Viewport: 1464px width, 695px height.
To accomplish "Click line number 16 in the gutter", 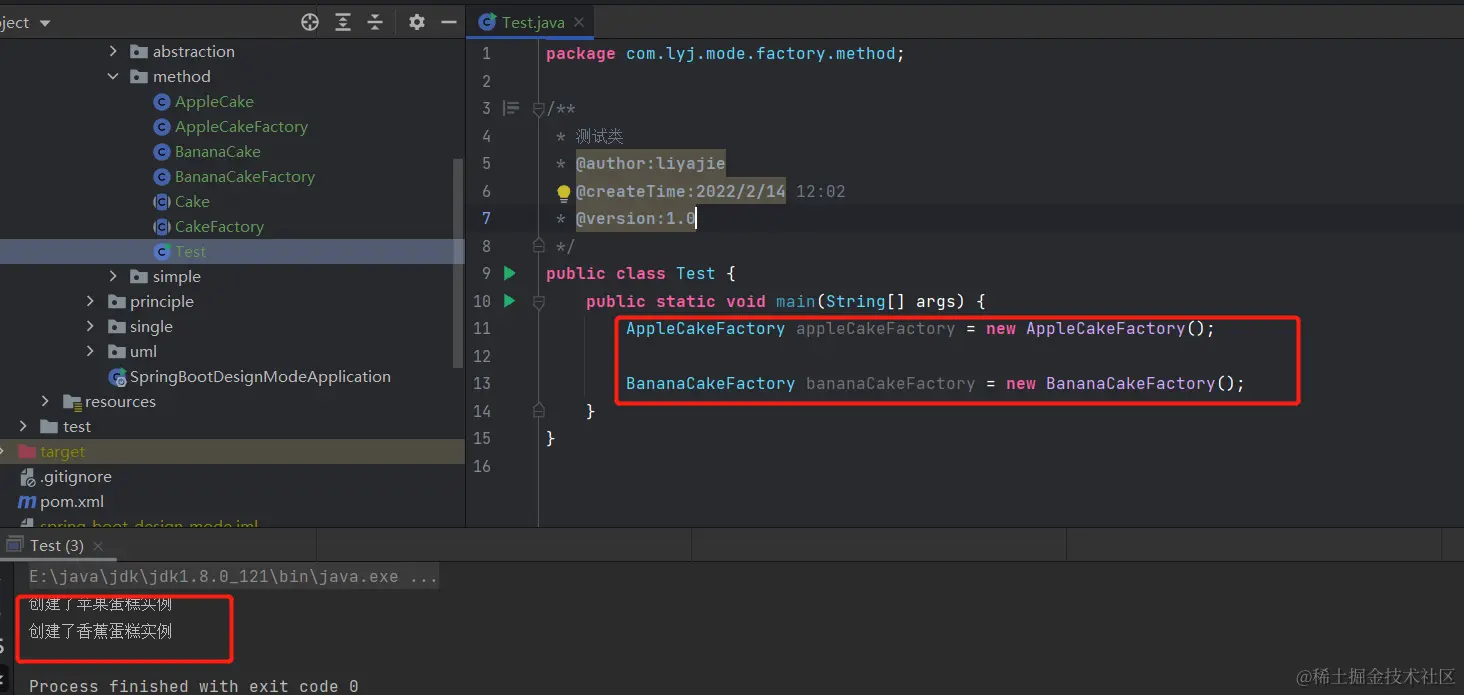I will click(482, 466).
